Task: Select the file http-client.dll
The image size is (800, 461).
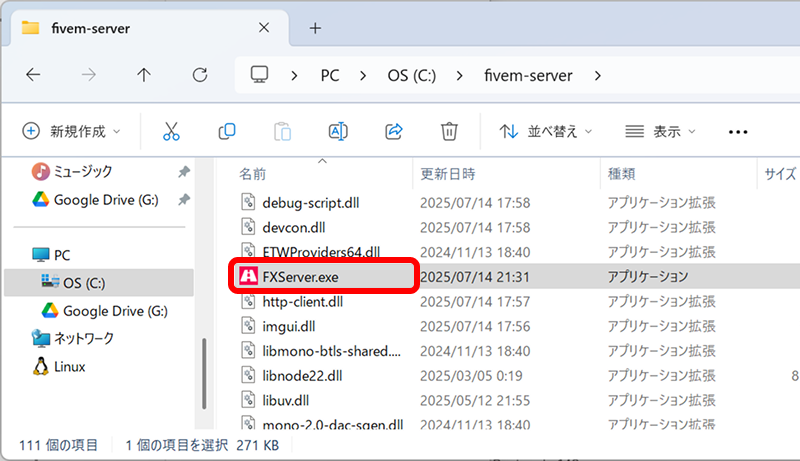Action: (x=303, y=301)
